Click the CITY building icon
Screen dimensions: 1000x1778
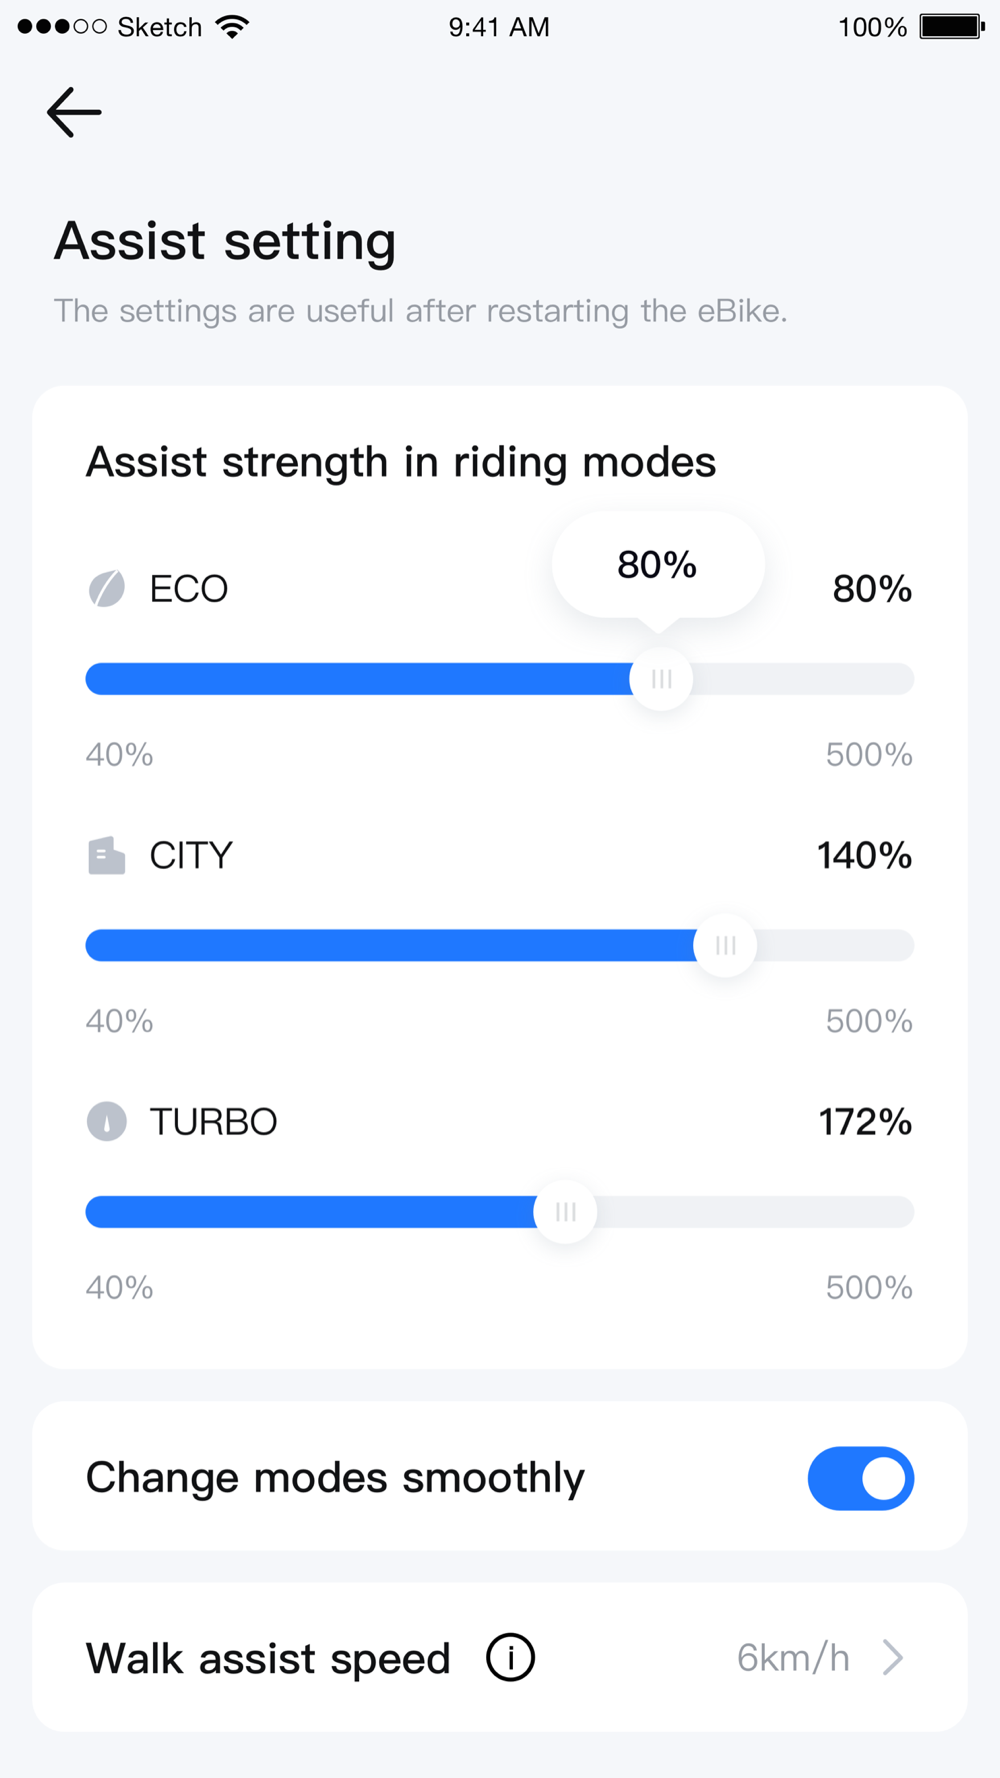click(107, 856)
